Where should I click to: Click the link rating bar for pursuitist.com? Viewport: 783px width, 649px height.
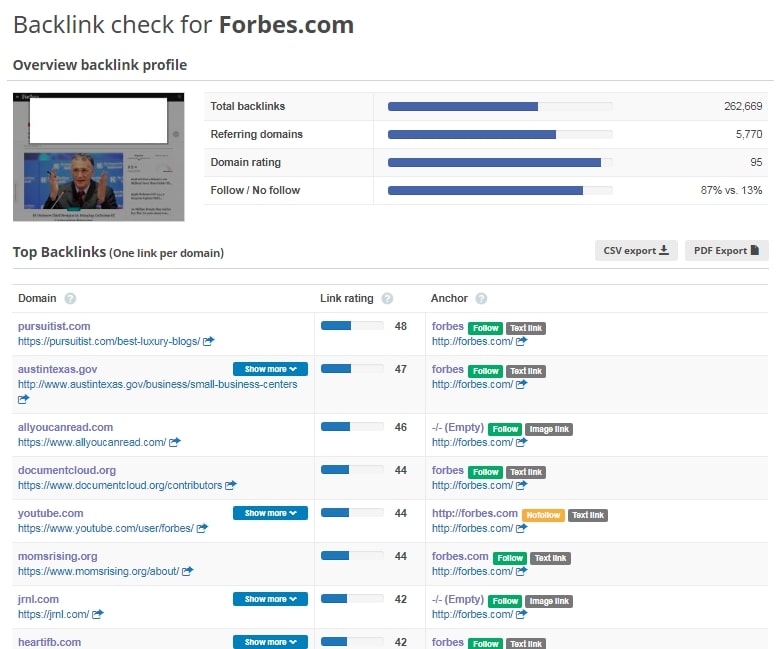click(352, 326)
